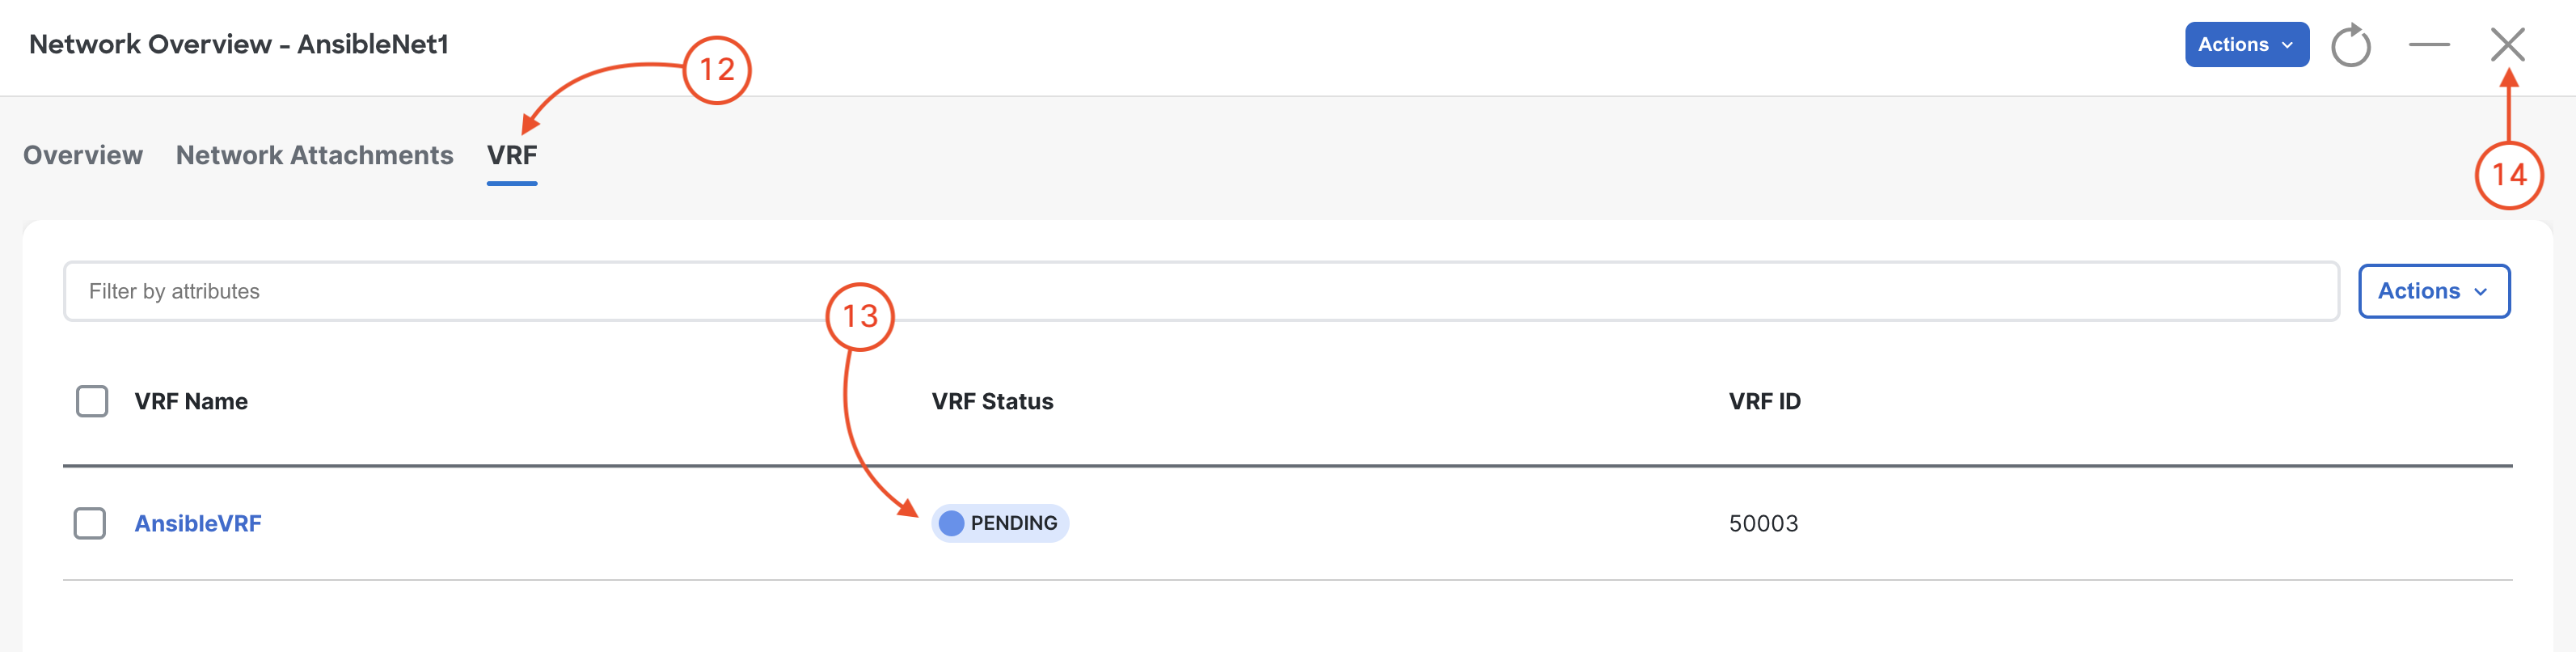
Task: Click the blue PENDING status dot
Action: click(951, 523)
